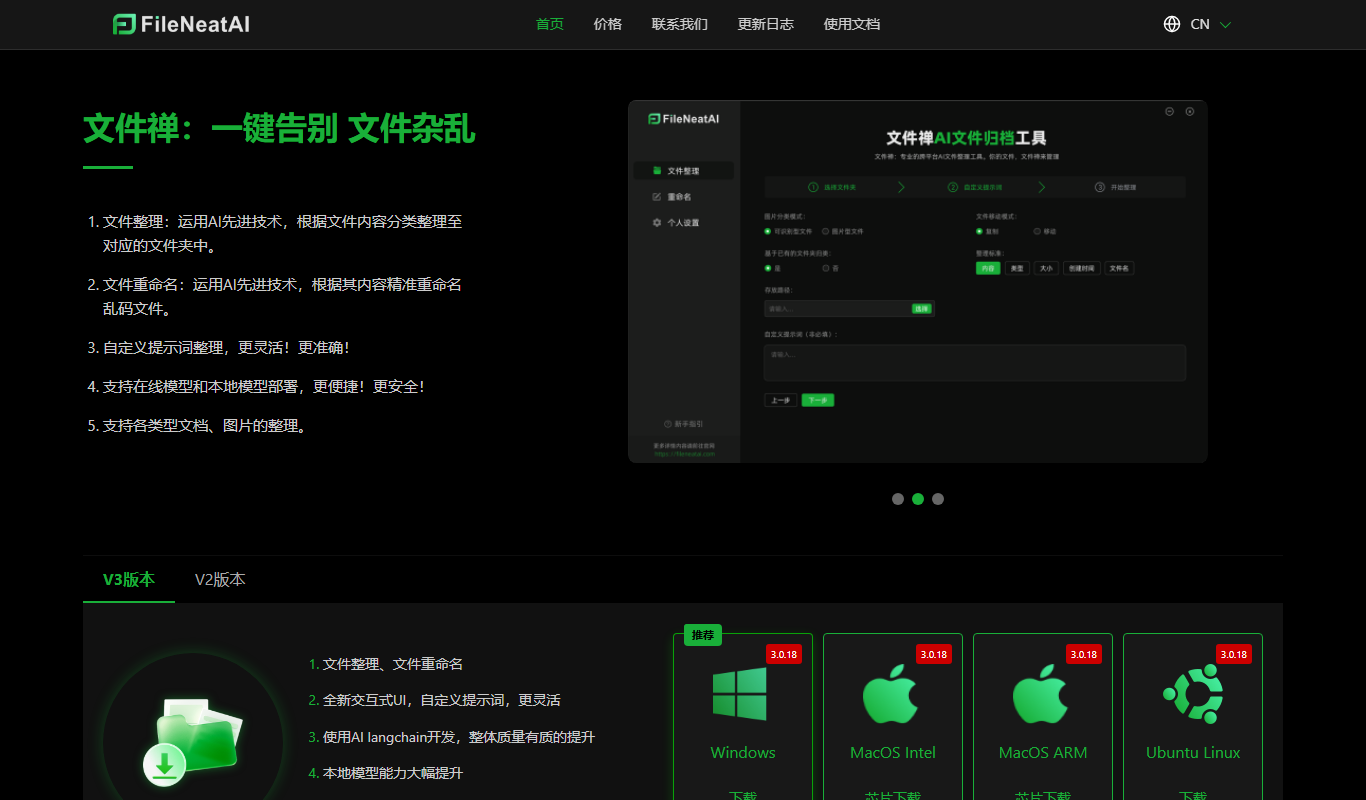The image size is (1366, 800).
Task: Select the 否 radio button in preview
Action: 825,268
